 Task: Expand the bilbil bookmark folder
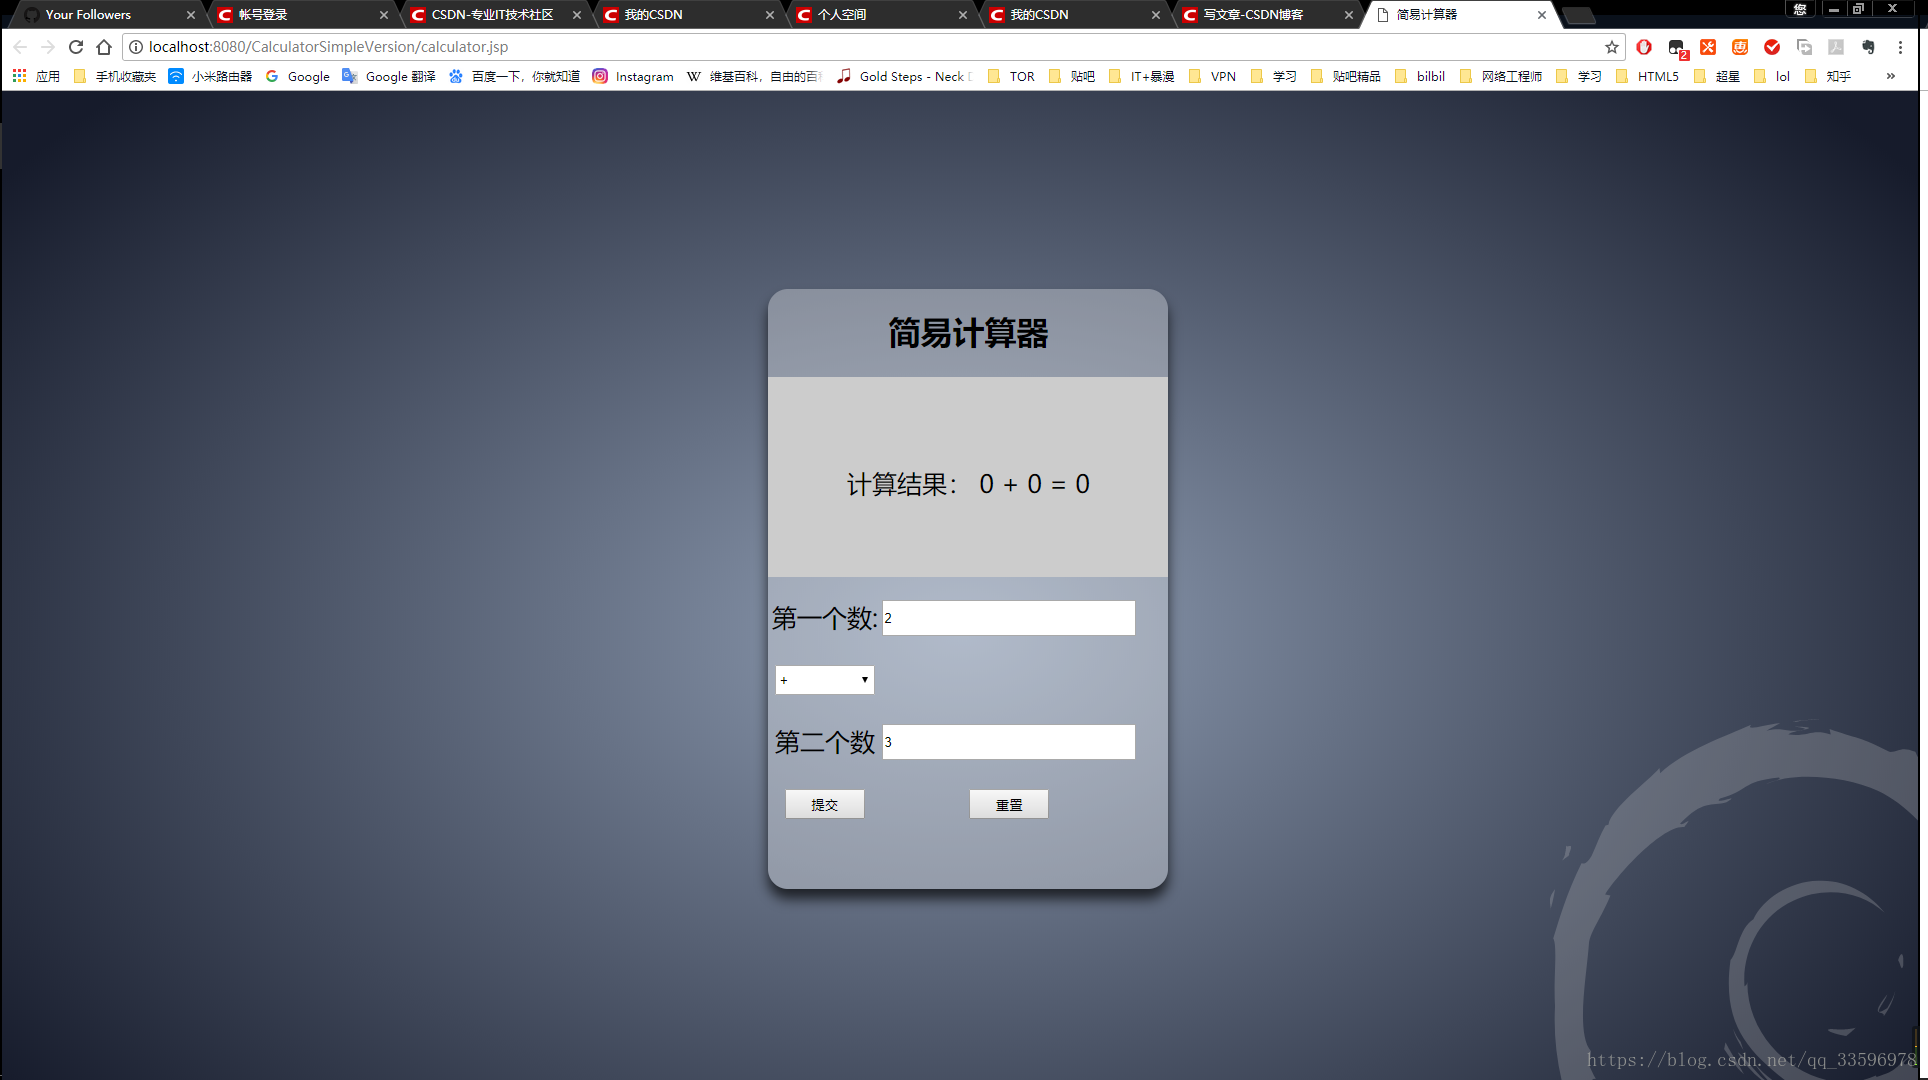pos(1420,76)
